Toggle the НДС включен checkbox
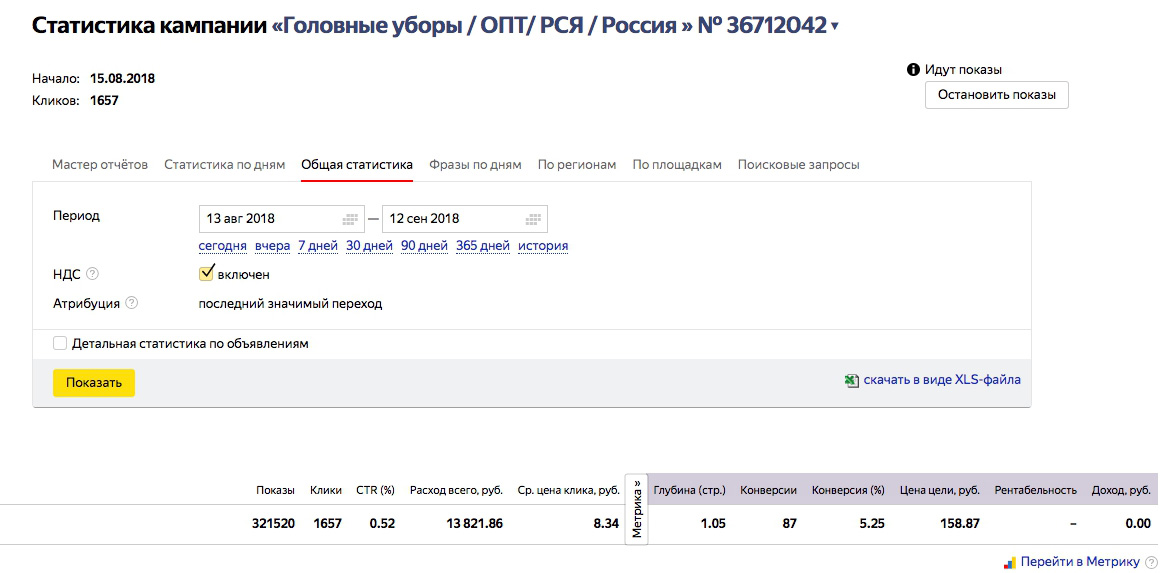 coord(206,273)
